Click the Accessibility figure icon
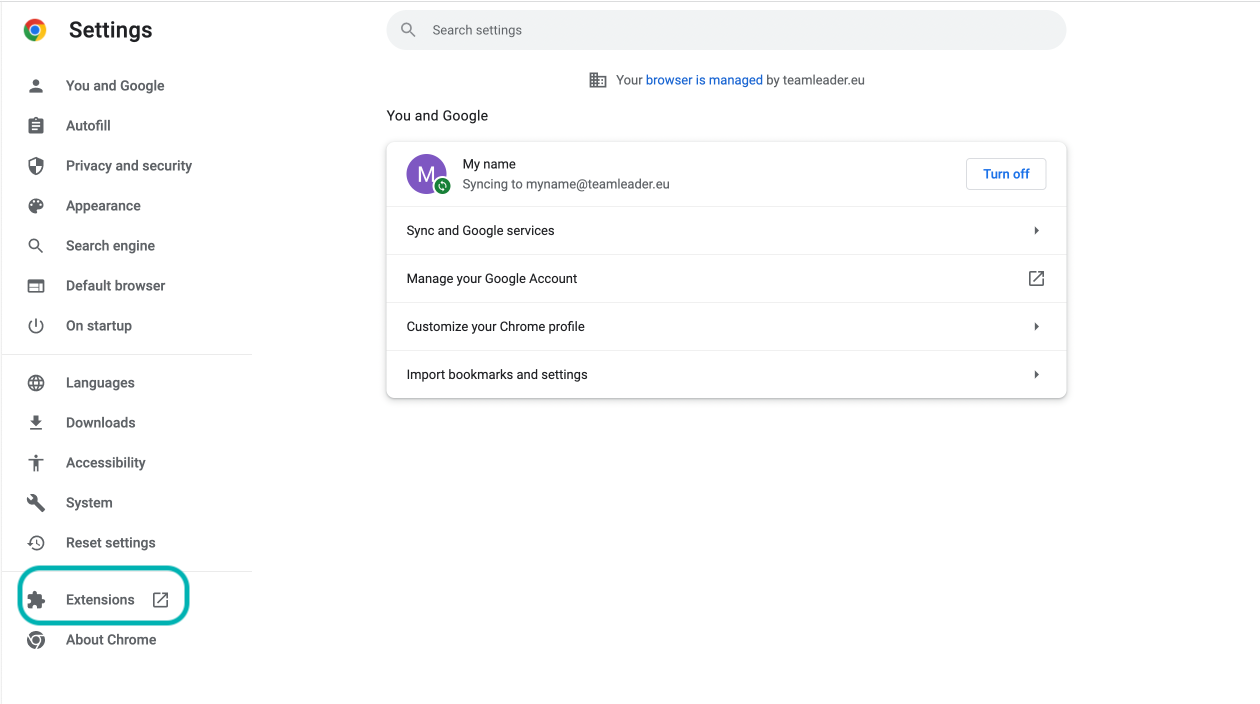This screenshot has height=704, width=1260. (x=36, y=463)
